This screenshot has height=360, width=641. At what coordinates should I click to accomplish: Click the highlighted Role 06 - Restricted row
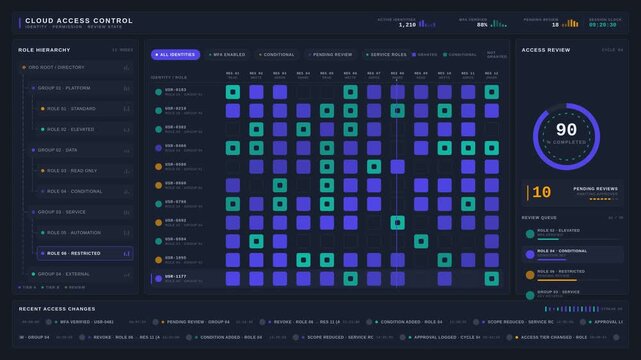point(85,253)
